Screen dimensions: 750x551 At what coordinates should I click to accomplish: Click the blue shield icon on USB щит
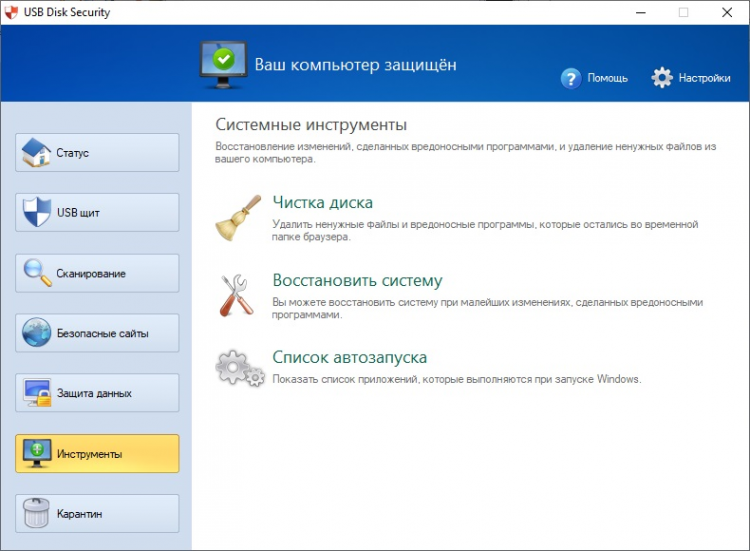37,212
